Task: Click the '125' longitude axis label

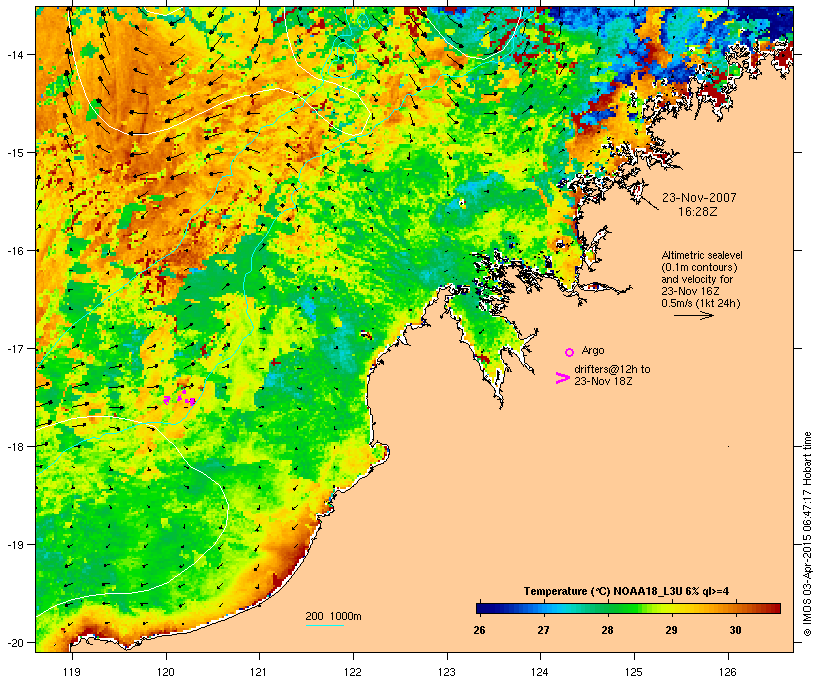Action: (x=634, y=672)
